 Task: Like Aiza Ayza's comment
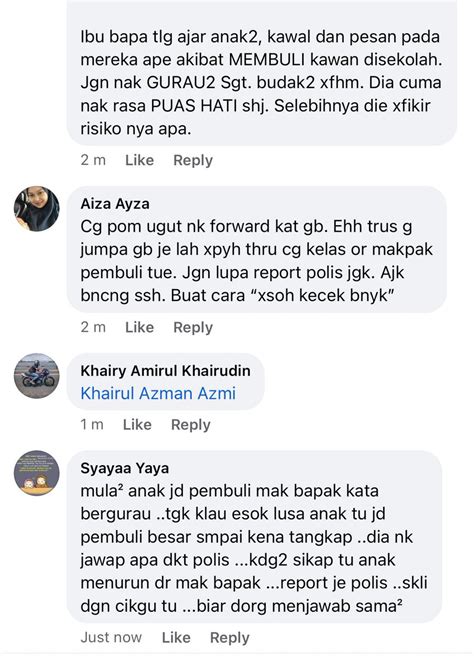(x=139, y=327)
